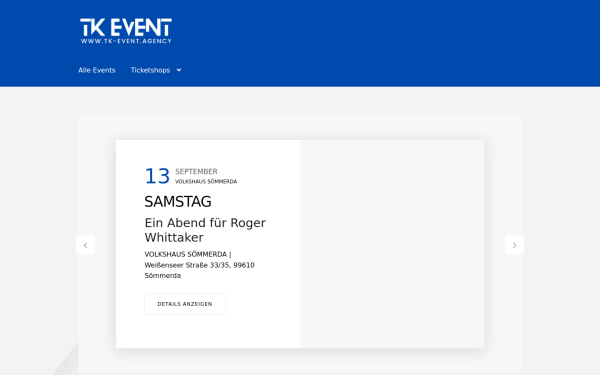Click the empty event image area
The width and height of the screenshot is (600, 375).
click(392, 244)
